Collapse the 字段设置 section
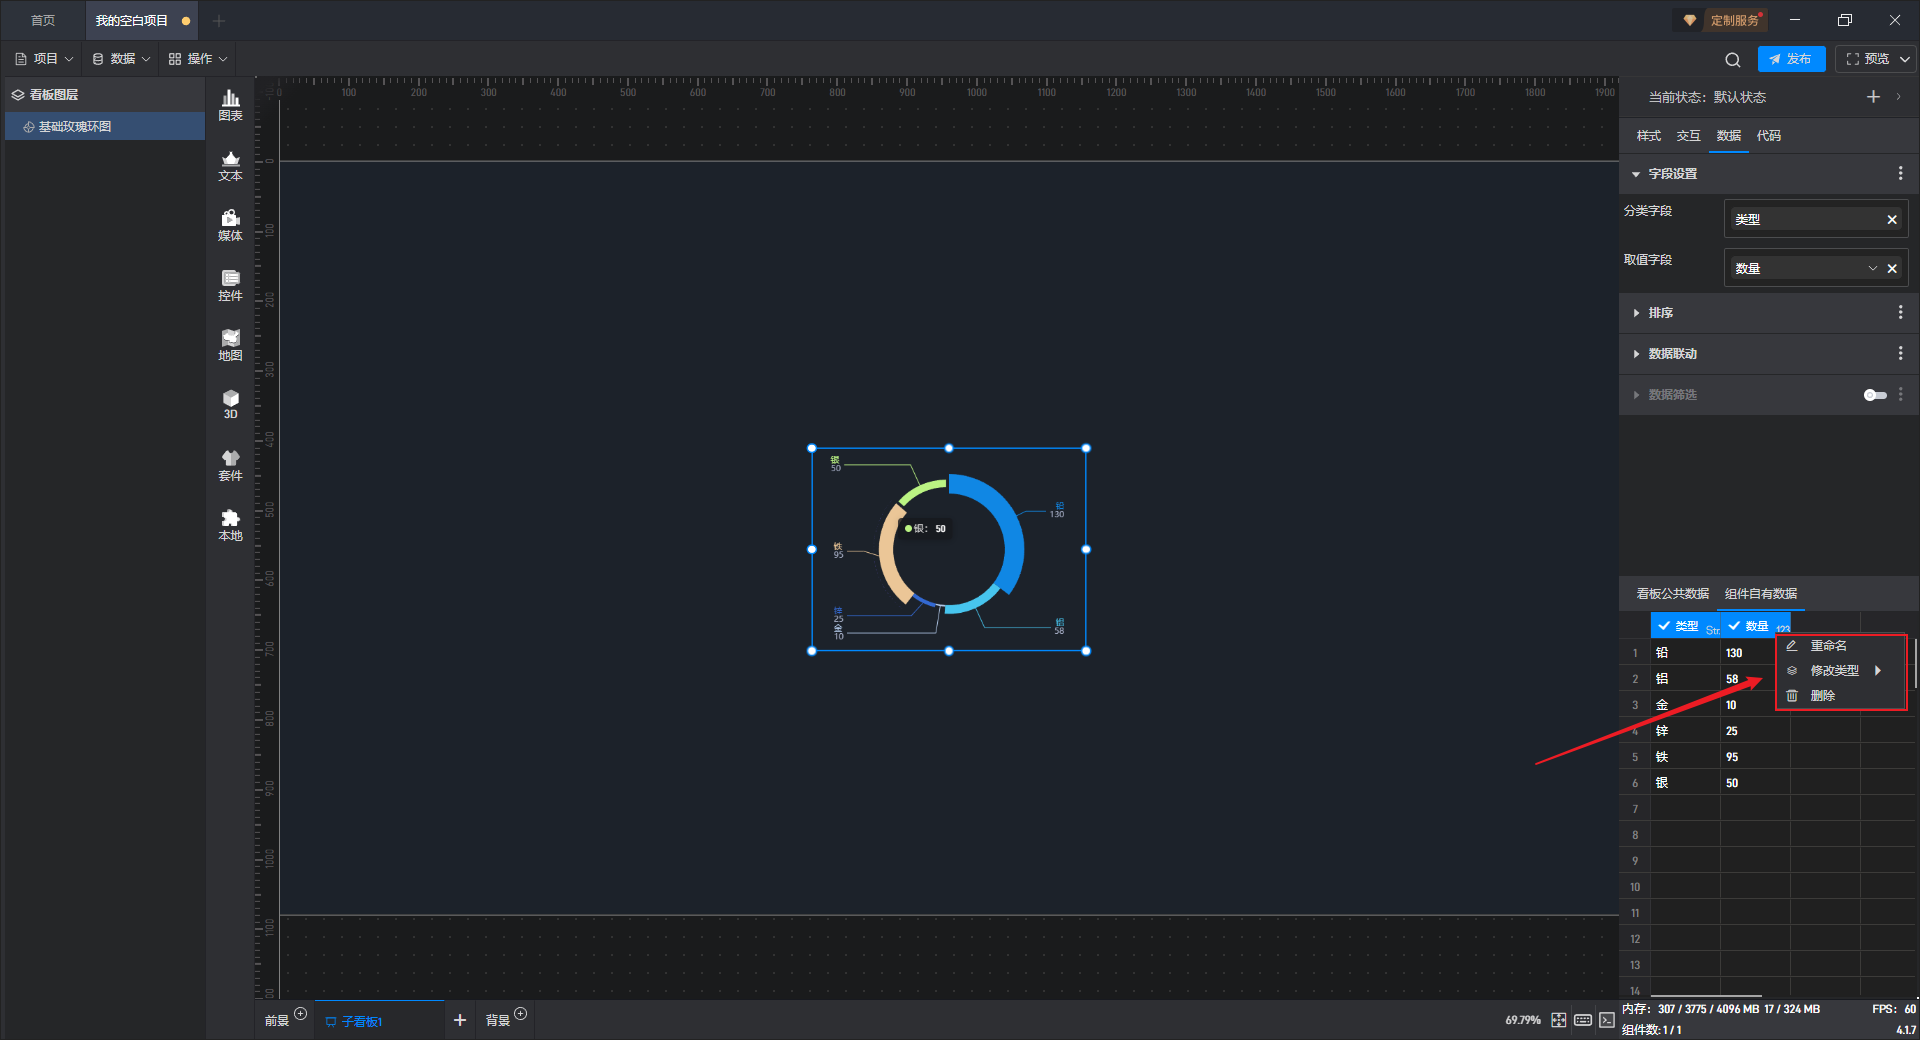 (1636, 174)
